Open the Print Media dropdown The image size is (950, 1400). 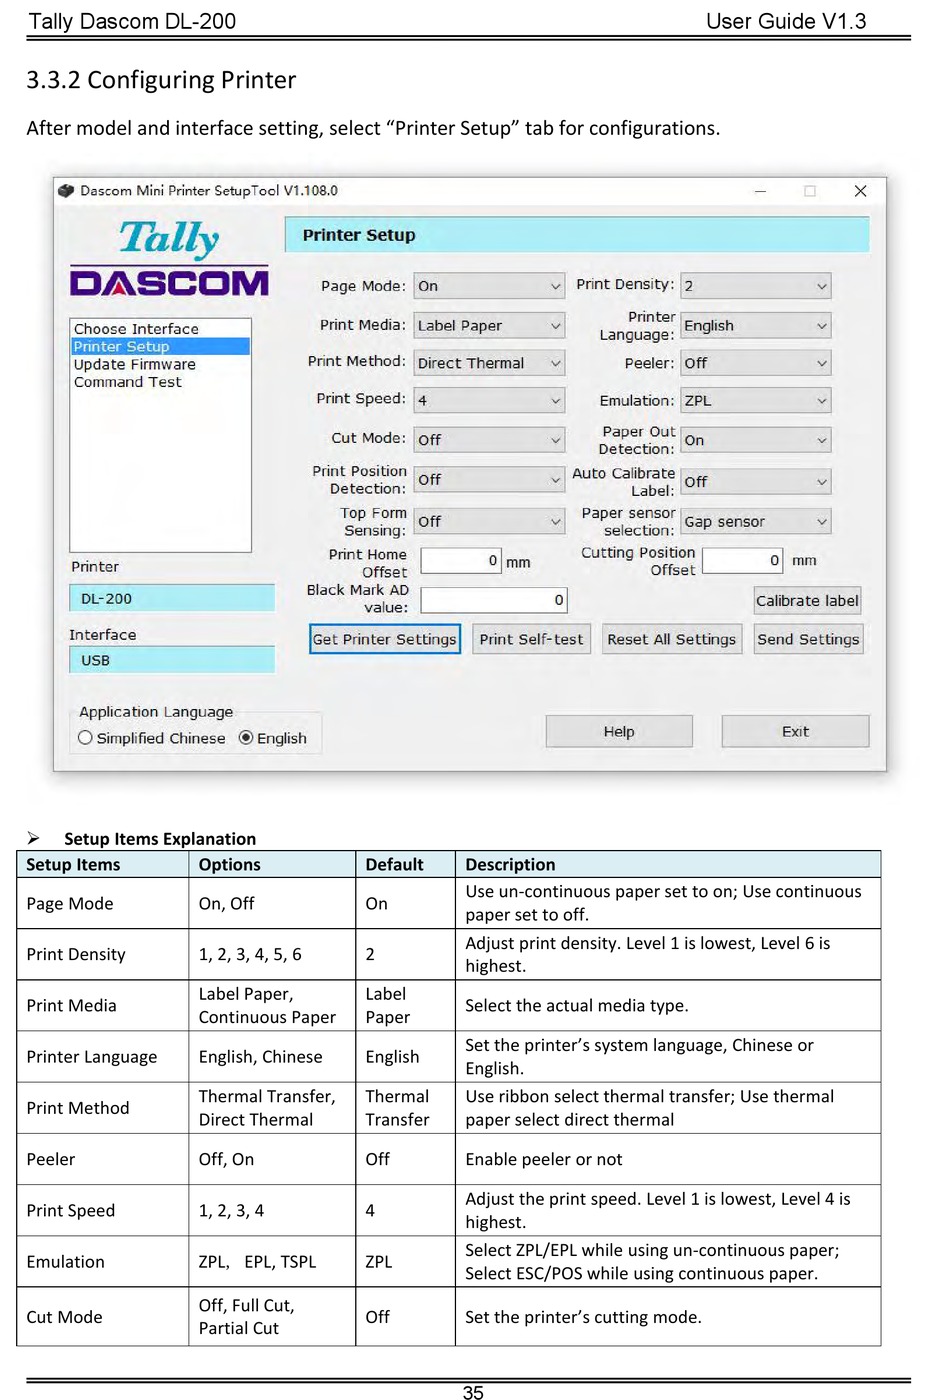click(489, 325)
